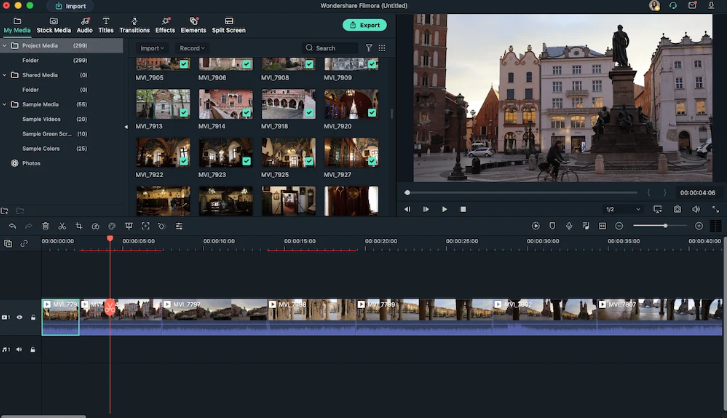Play the preview video
Screen dimensions: 727x418
tap(444, 209)
